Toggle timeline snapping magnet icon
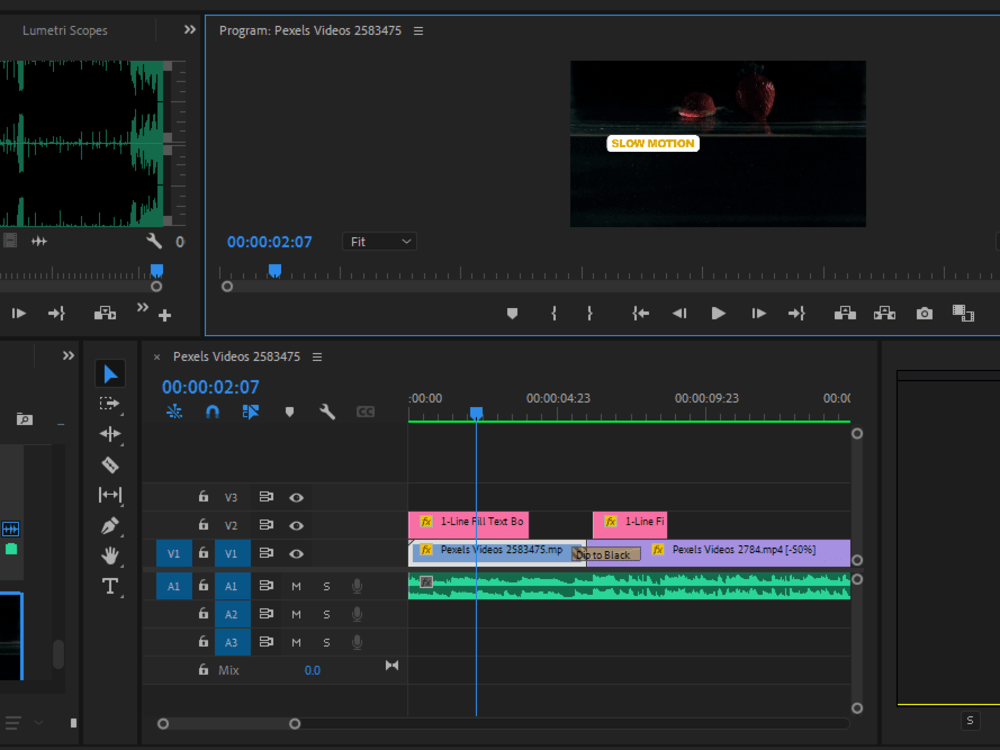This screenshot has width=1000, height=750. [x=212, y=412]
